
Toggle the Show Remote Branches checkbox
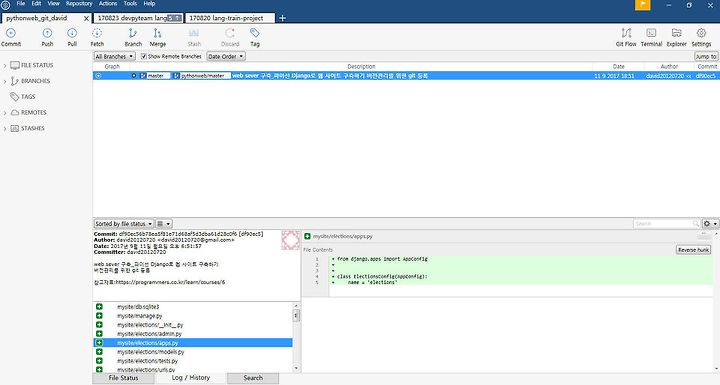tap(143, 56)
